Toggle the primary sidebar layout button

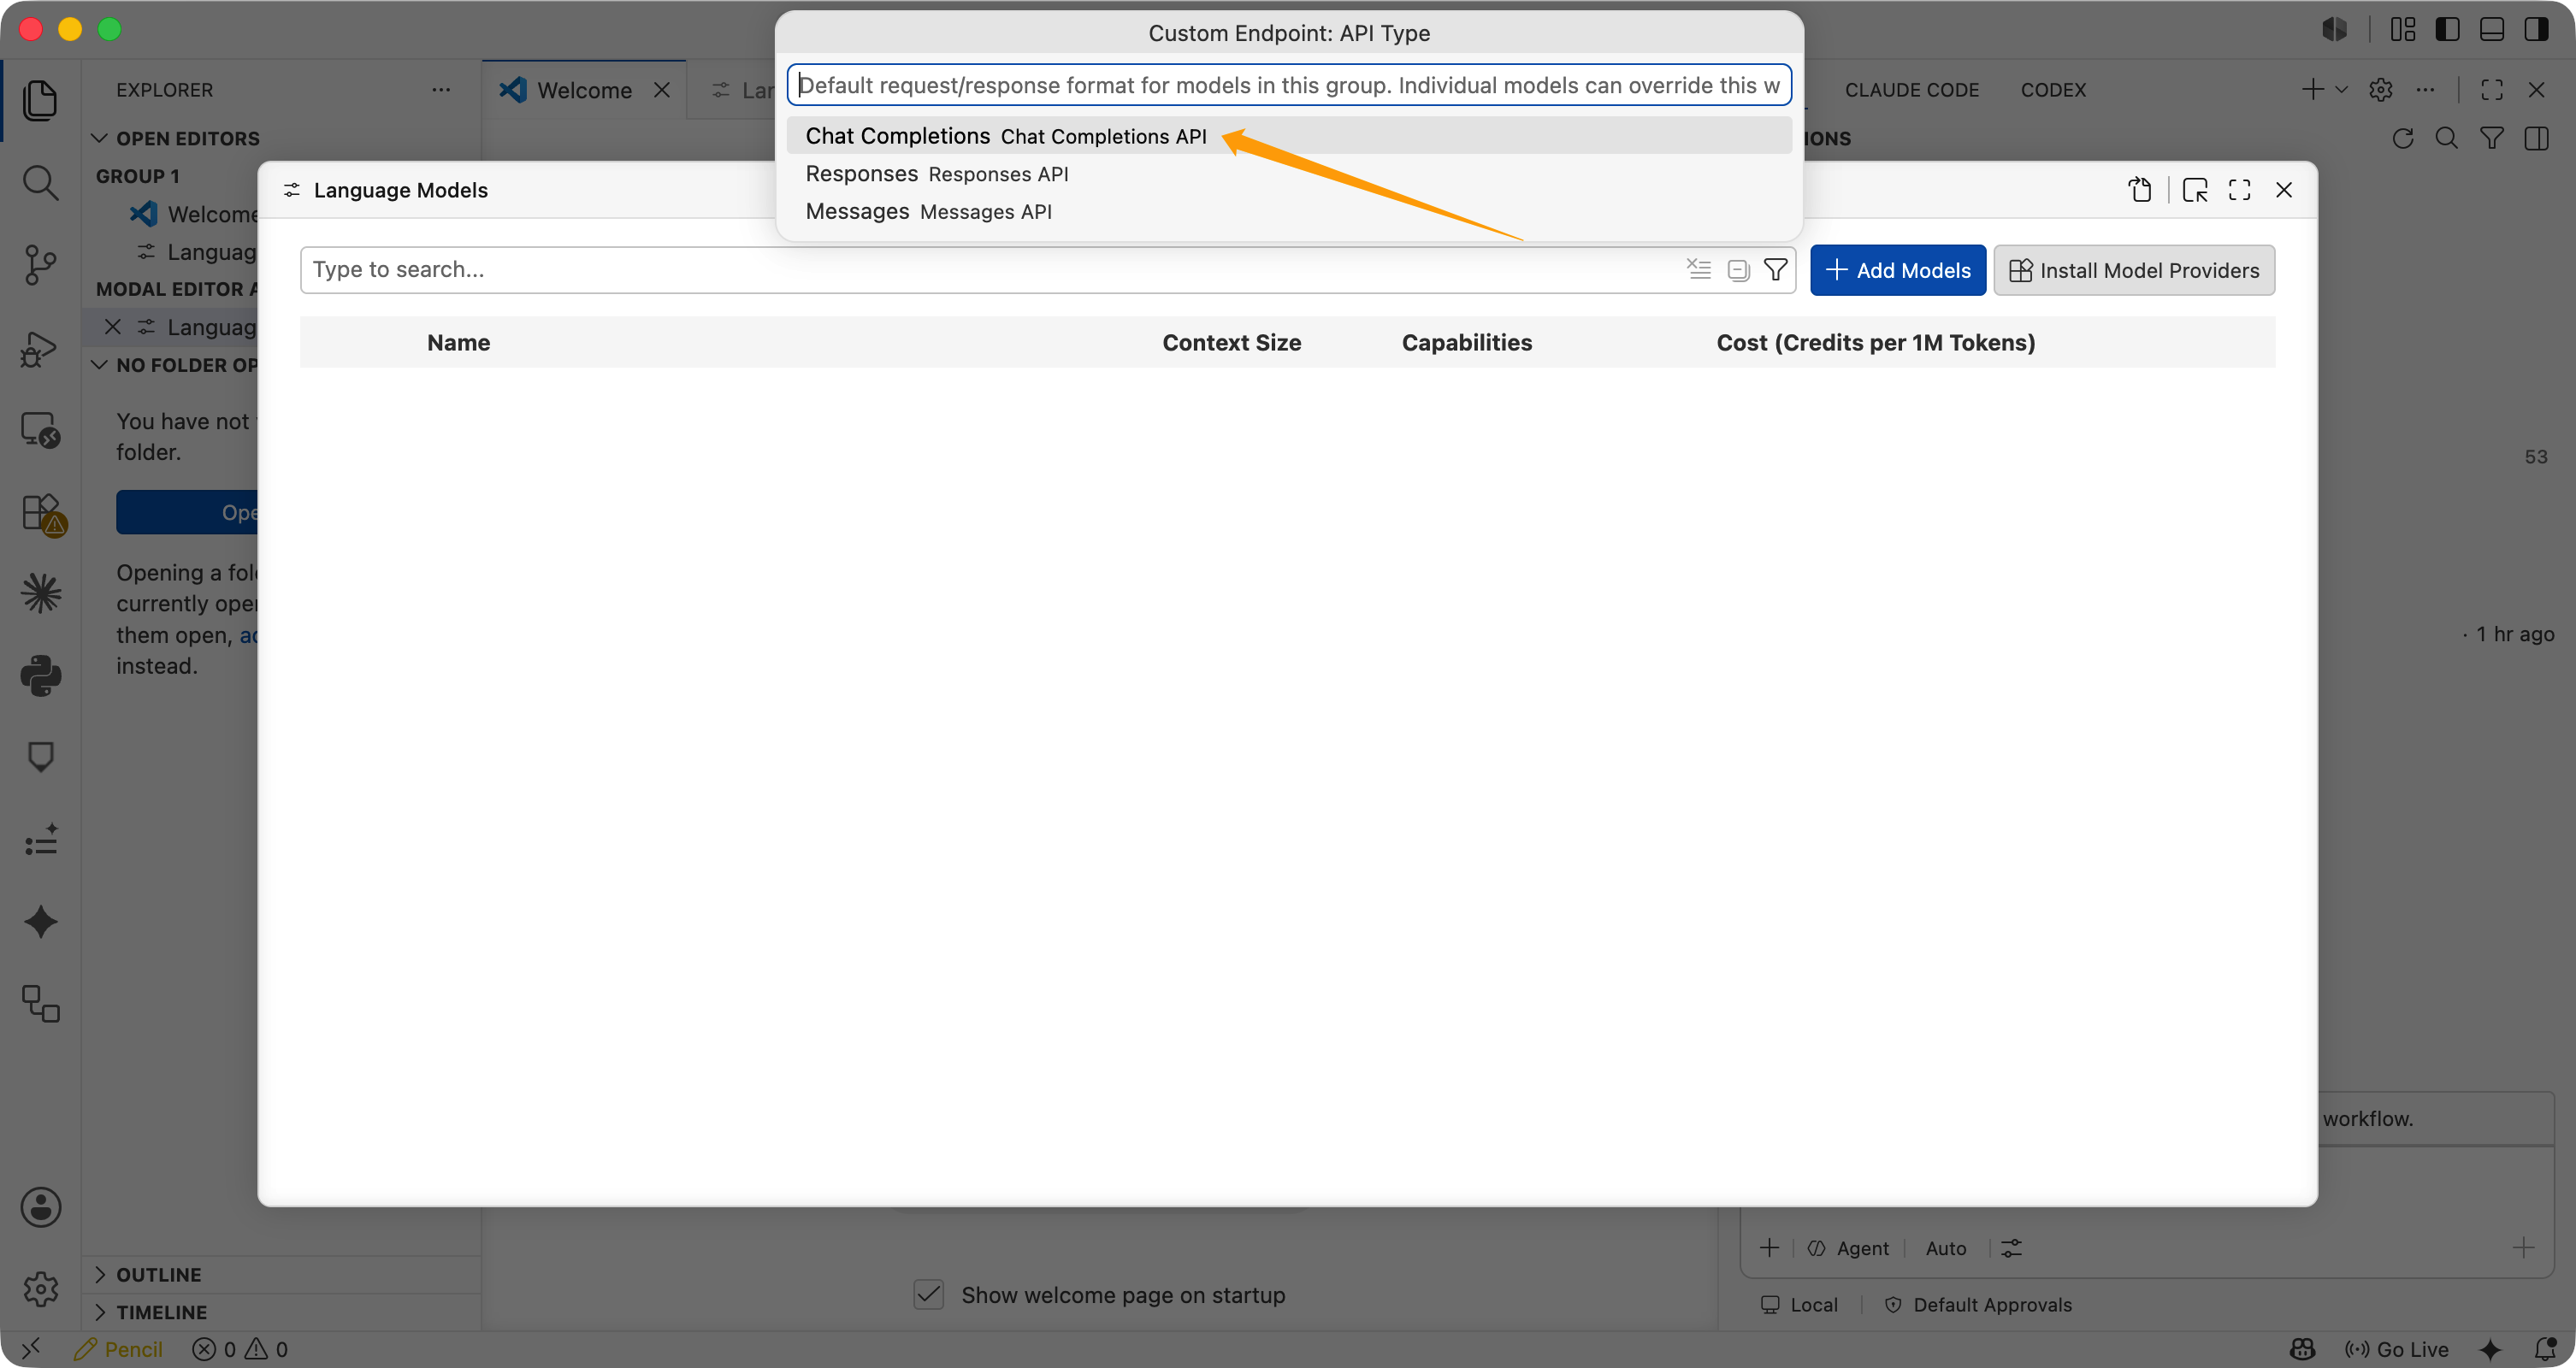(x=2447, y=29)
